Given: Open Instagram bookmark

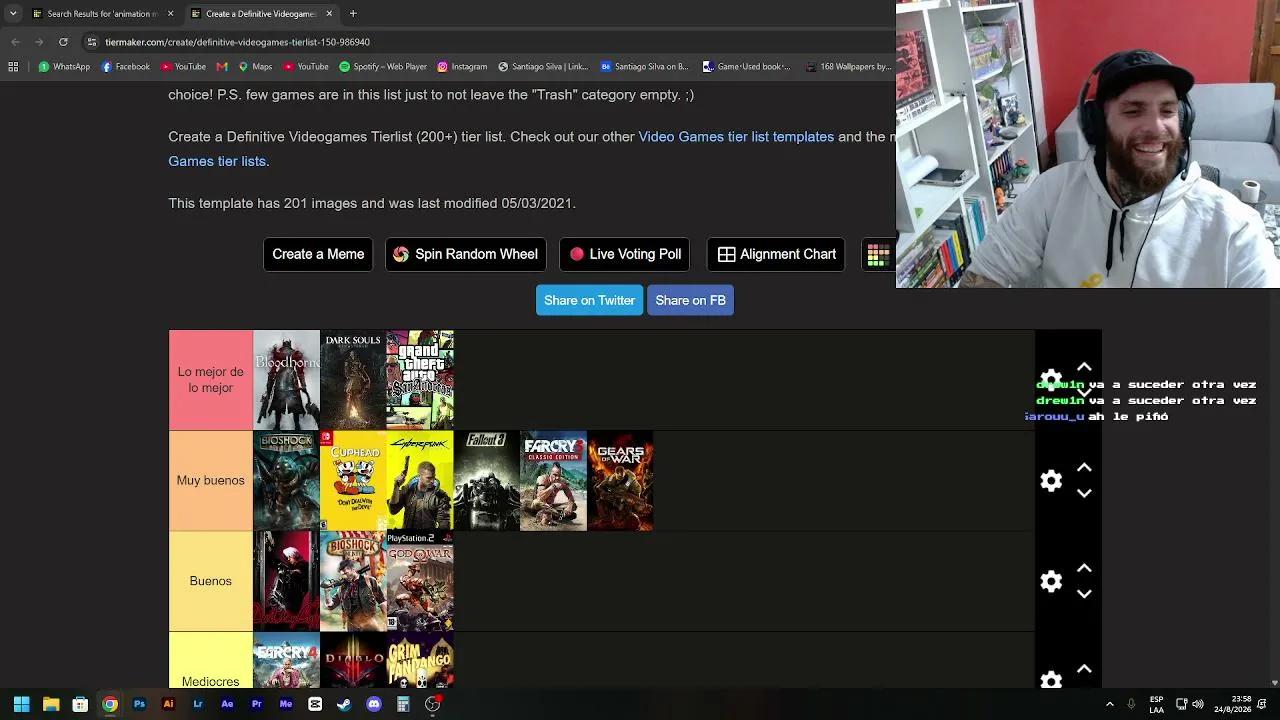Looking at the screenshot, I should [462, 67].
